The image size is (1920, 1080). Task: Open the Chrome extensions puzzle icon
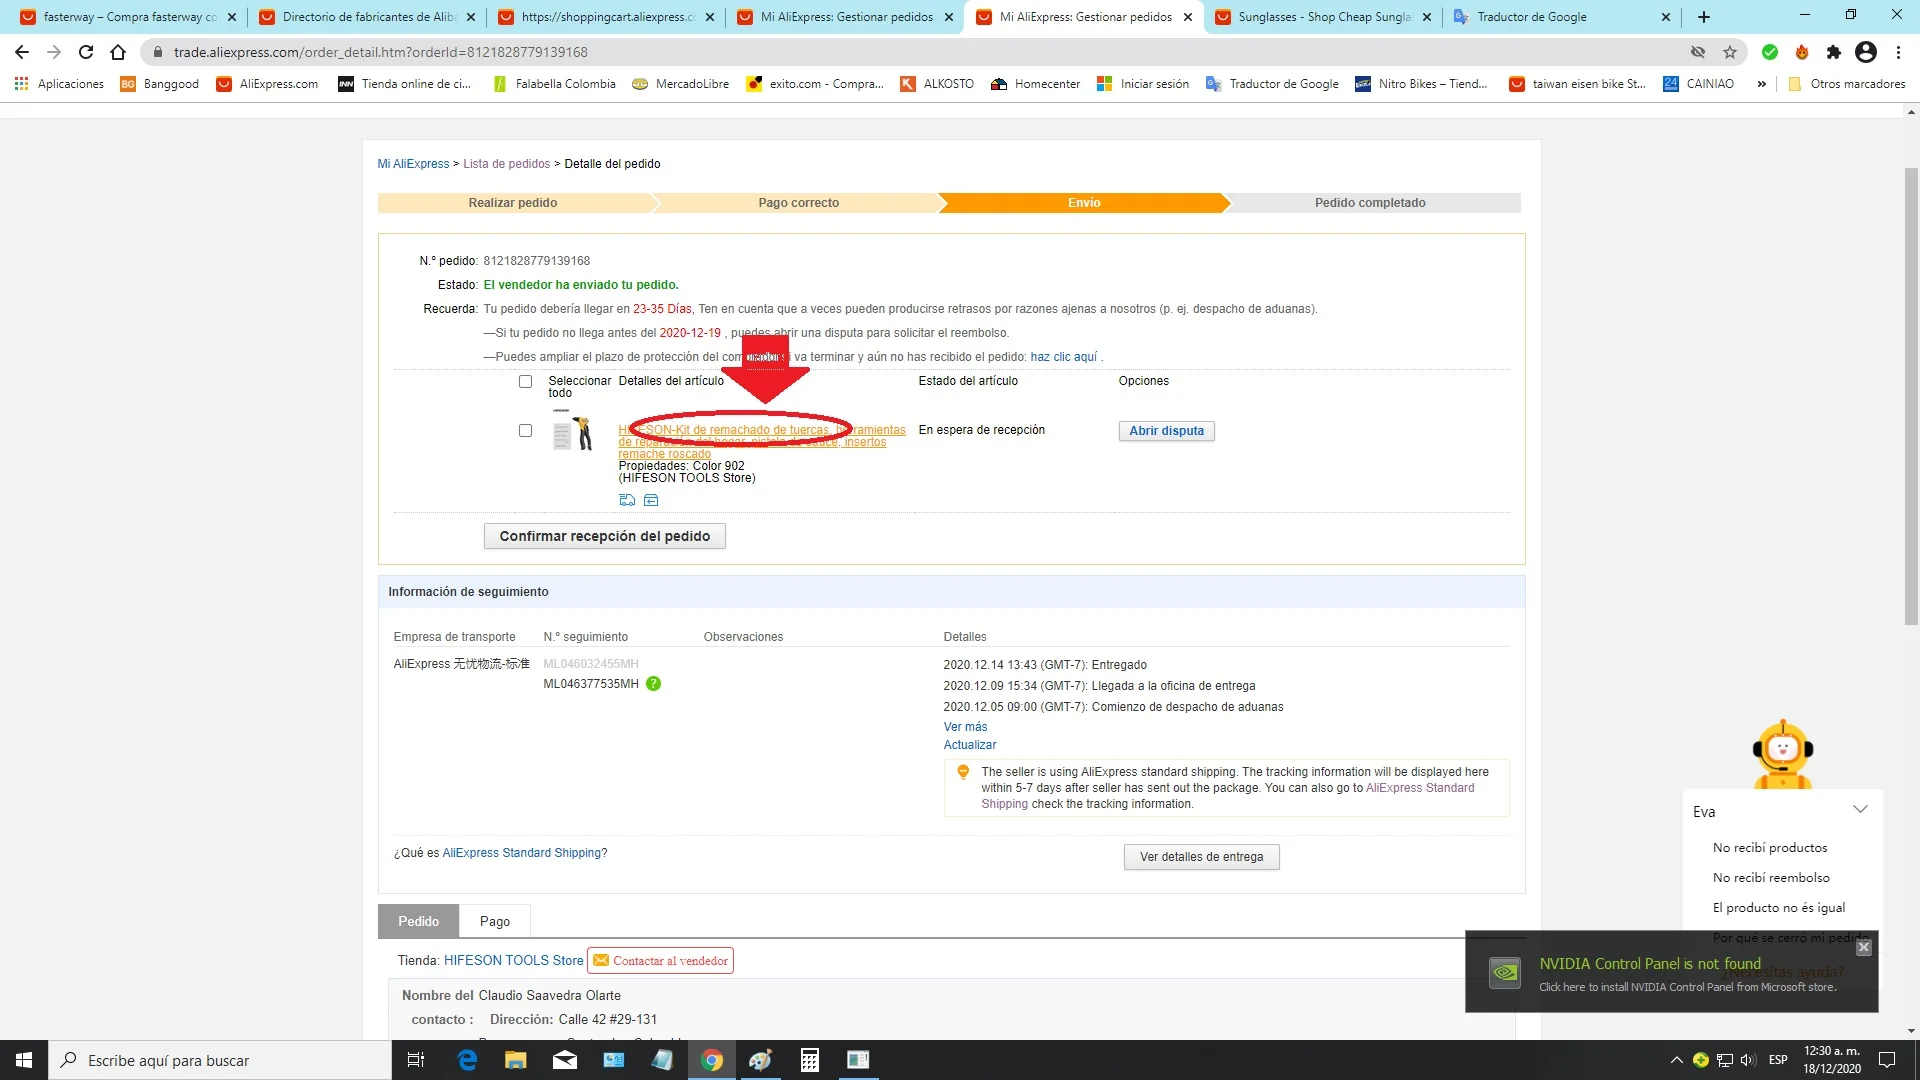pos(1833,52)
